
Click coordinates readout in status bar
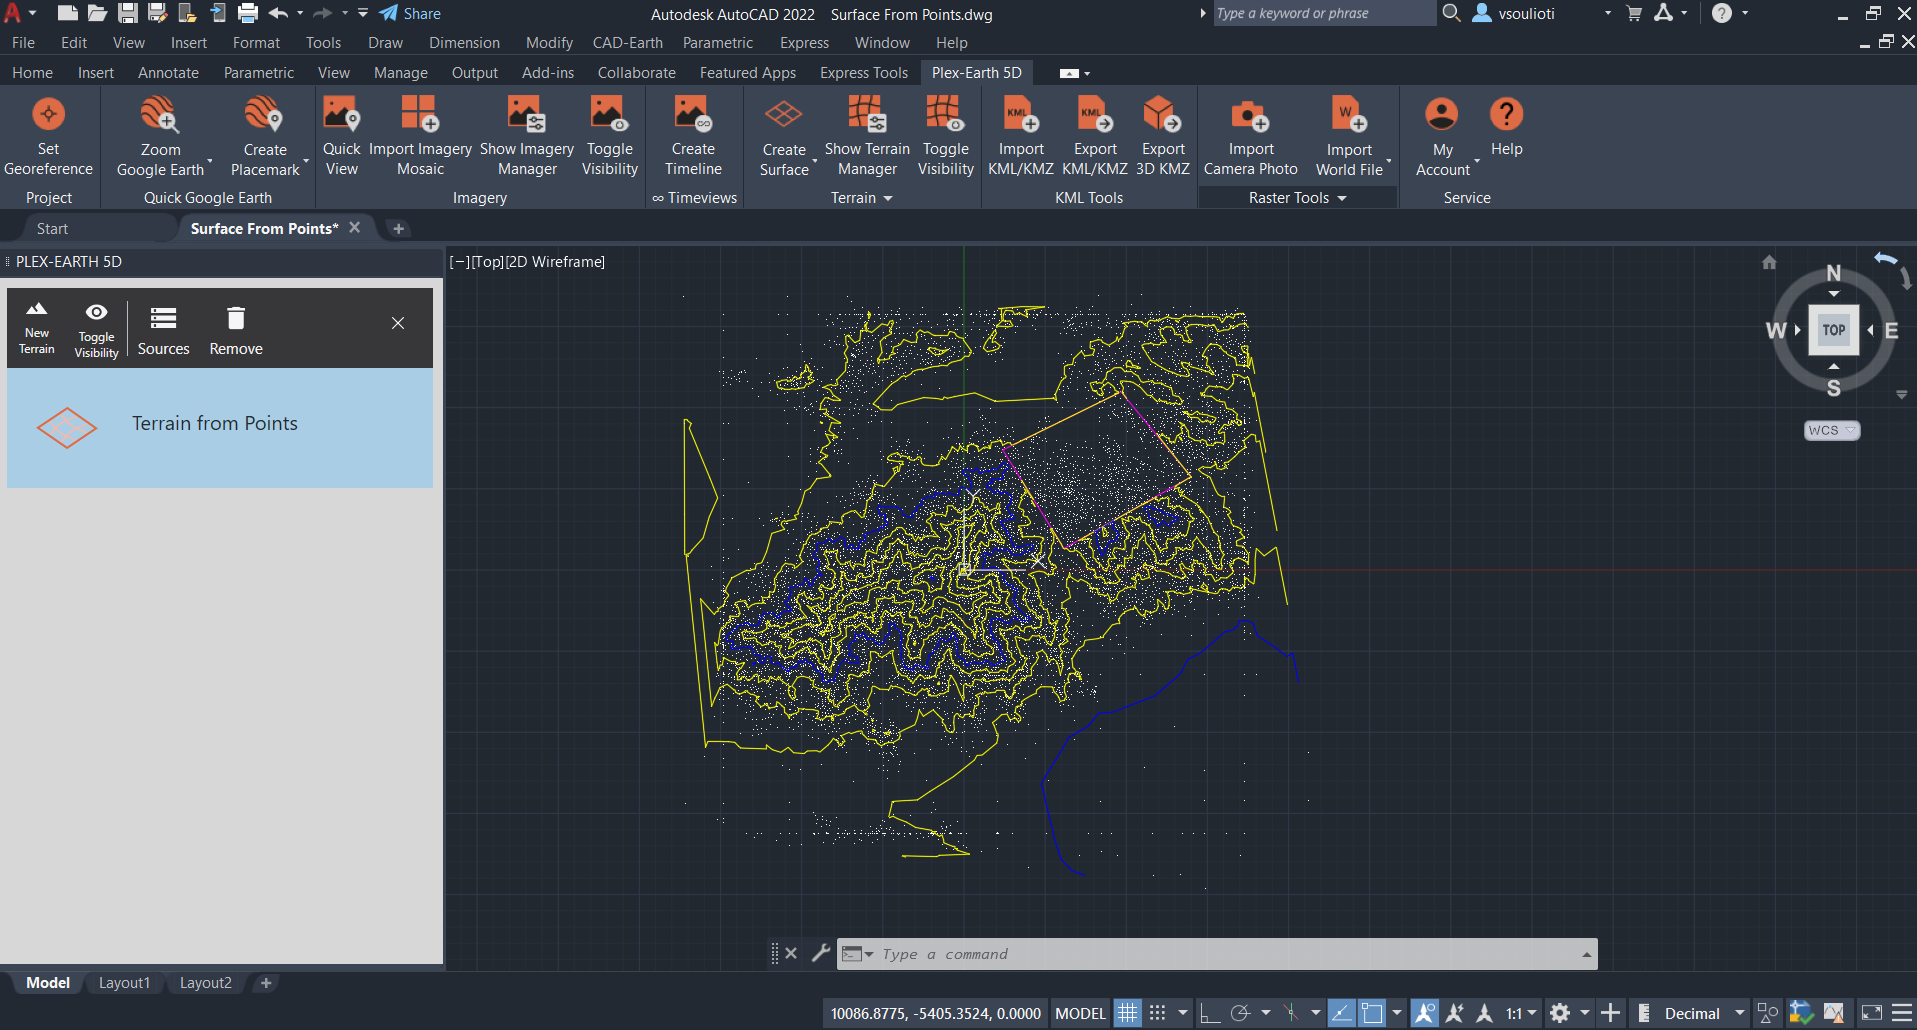[935, 1013]
